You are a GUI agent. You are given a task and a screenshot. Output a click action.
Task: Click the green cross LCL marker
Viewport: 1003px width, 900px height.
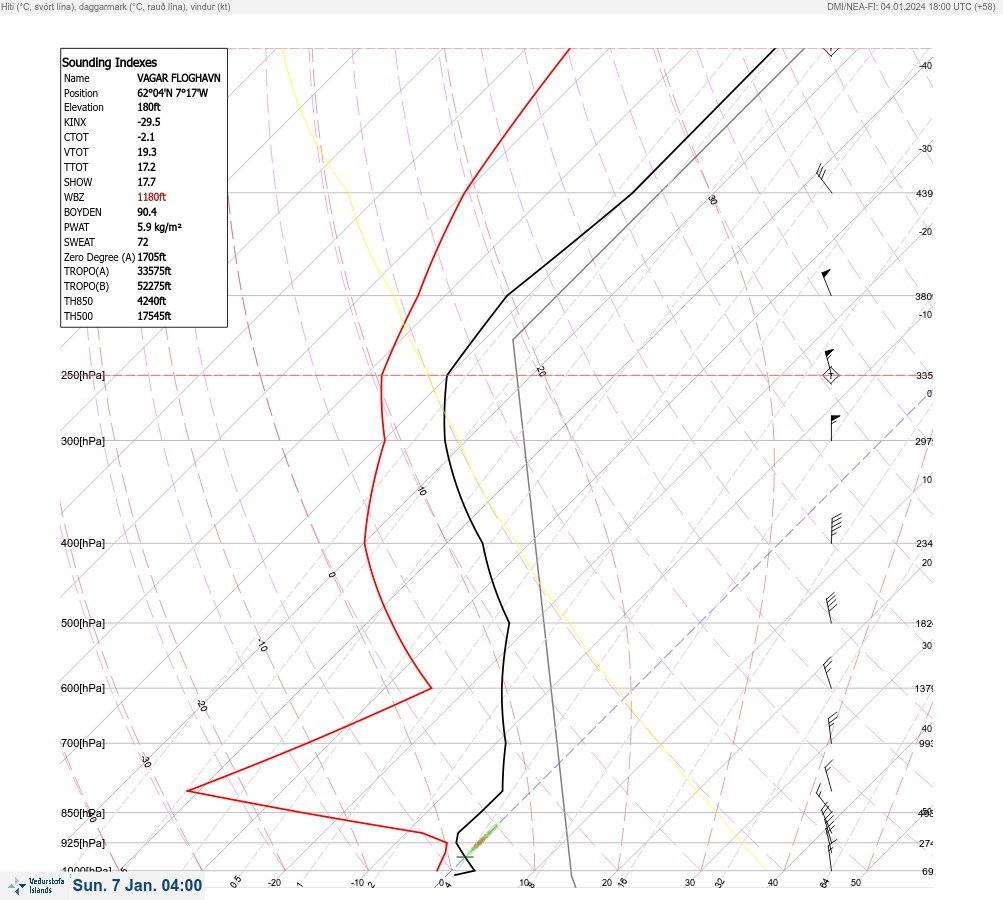(x=465, y=856)
